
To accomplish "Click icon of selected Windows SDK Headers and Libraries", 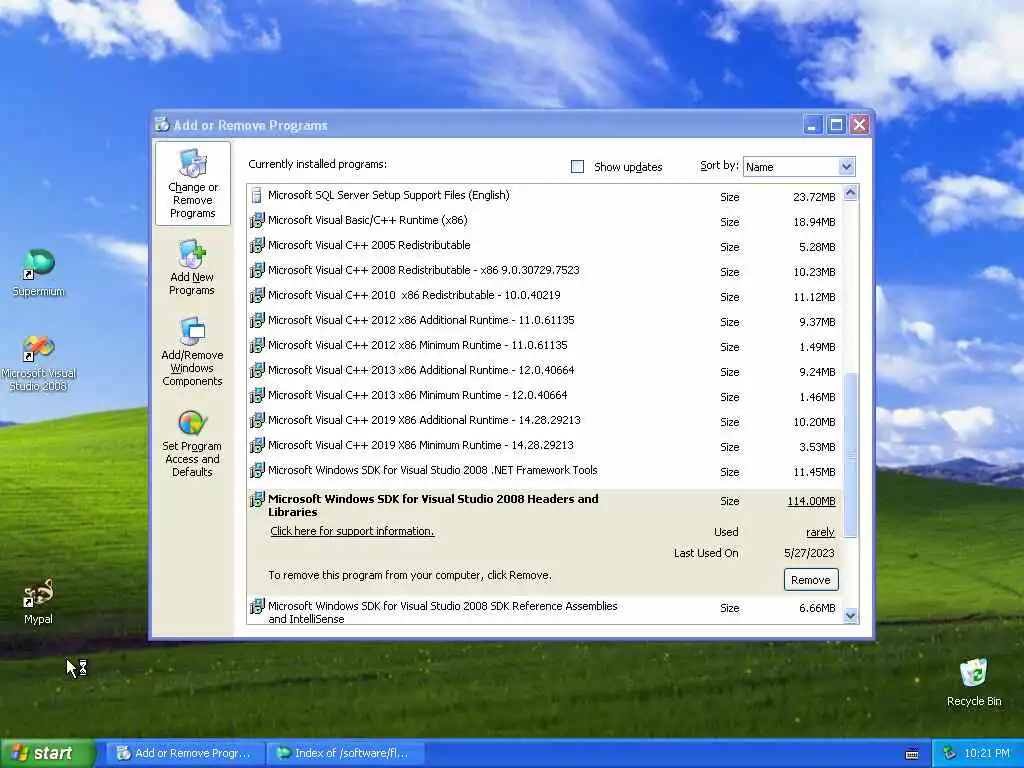I will click(257, 500).
